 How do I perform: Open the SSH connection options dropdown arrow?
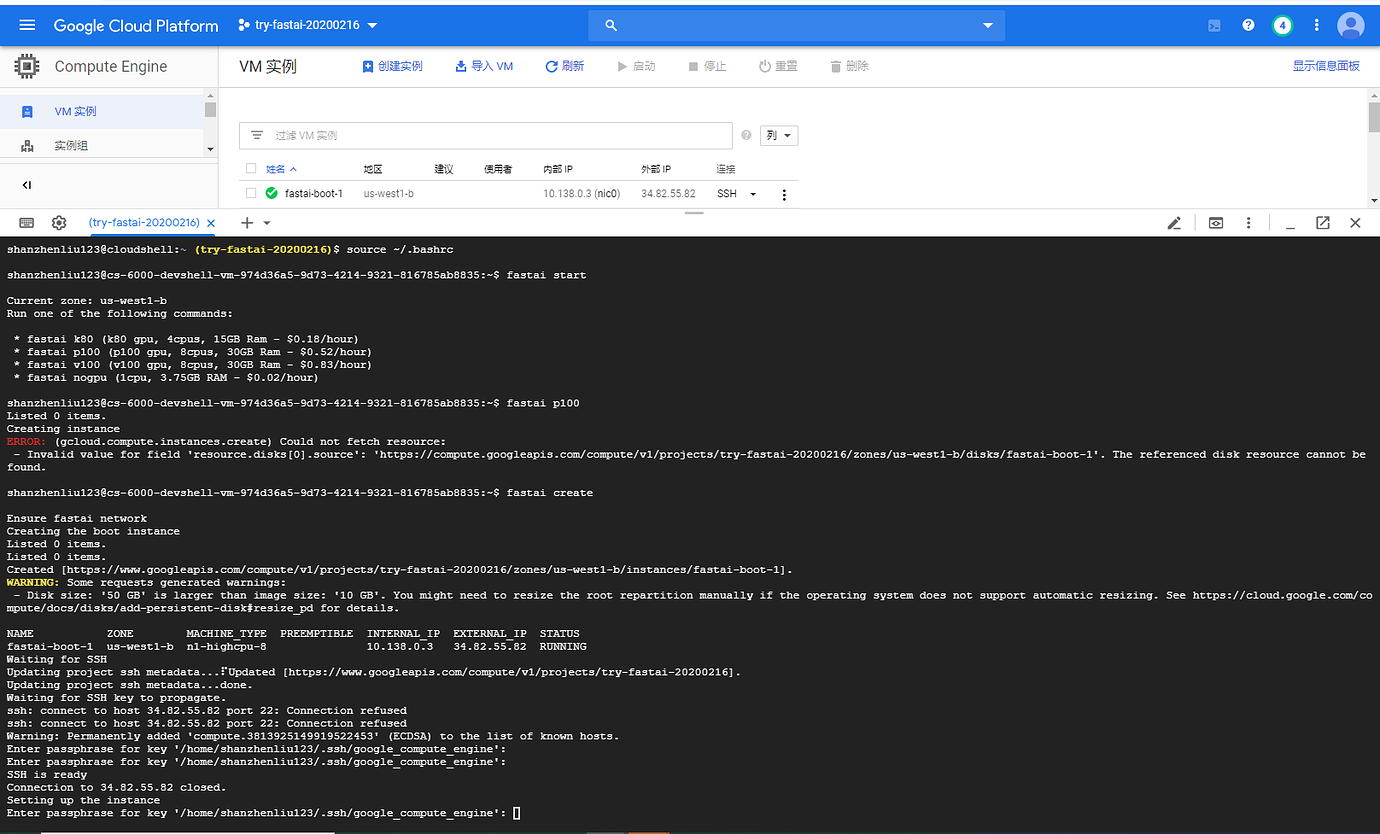[x=753, y=194]
